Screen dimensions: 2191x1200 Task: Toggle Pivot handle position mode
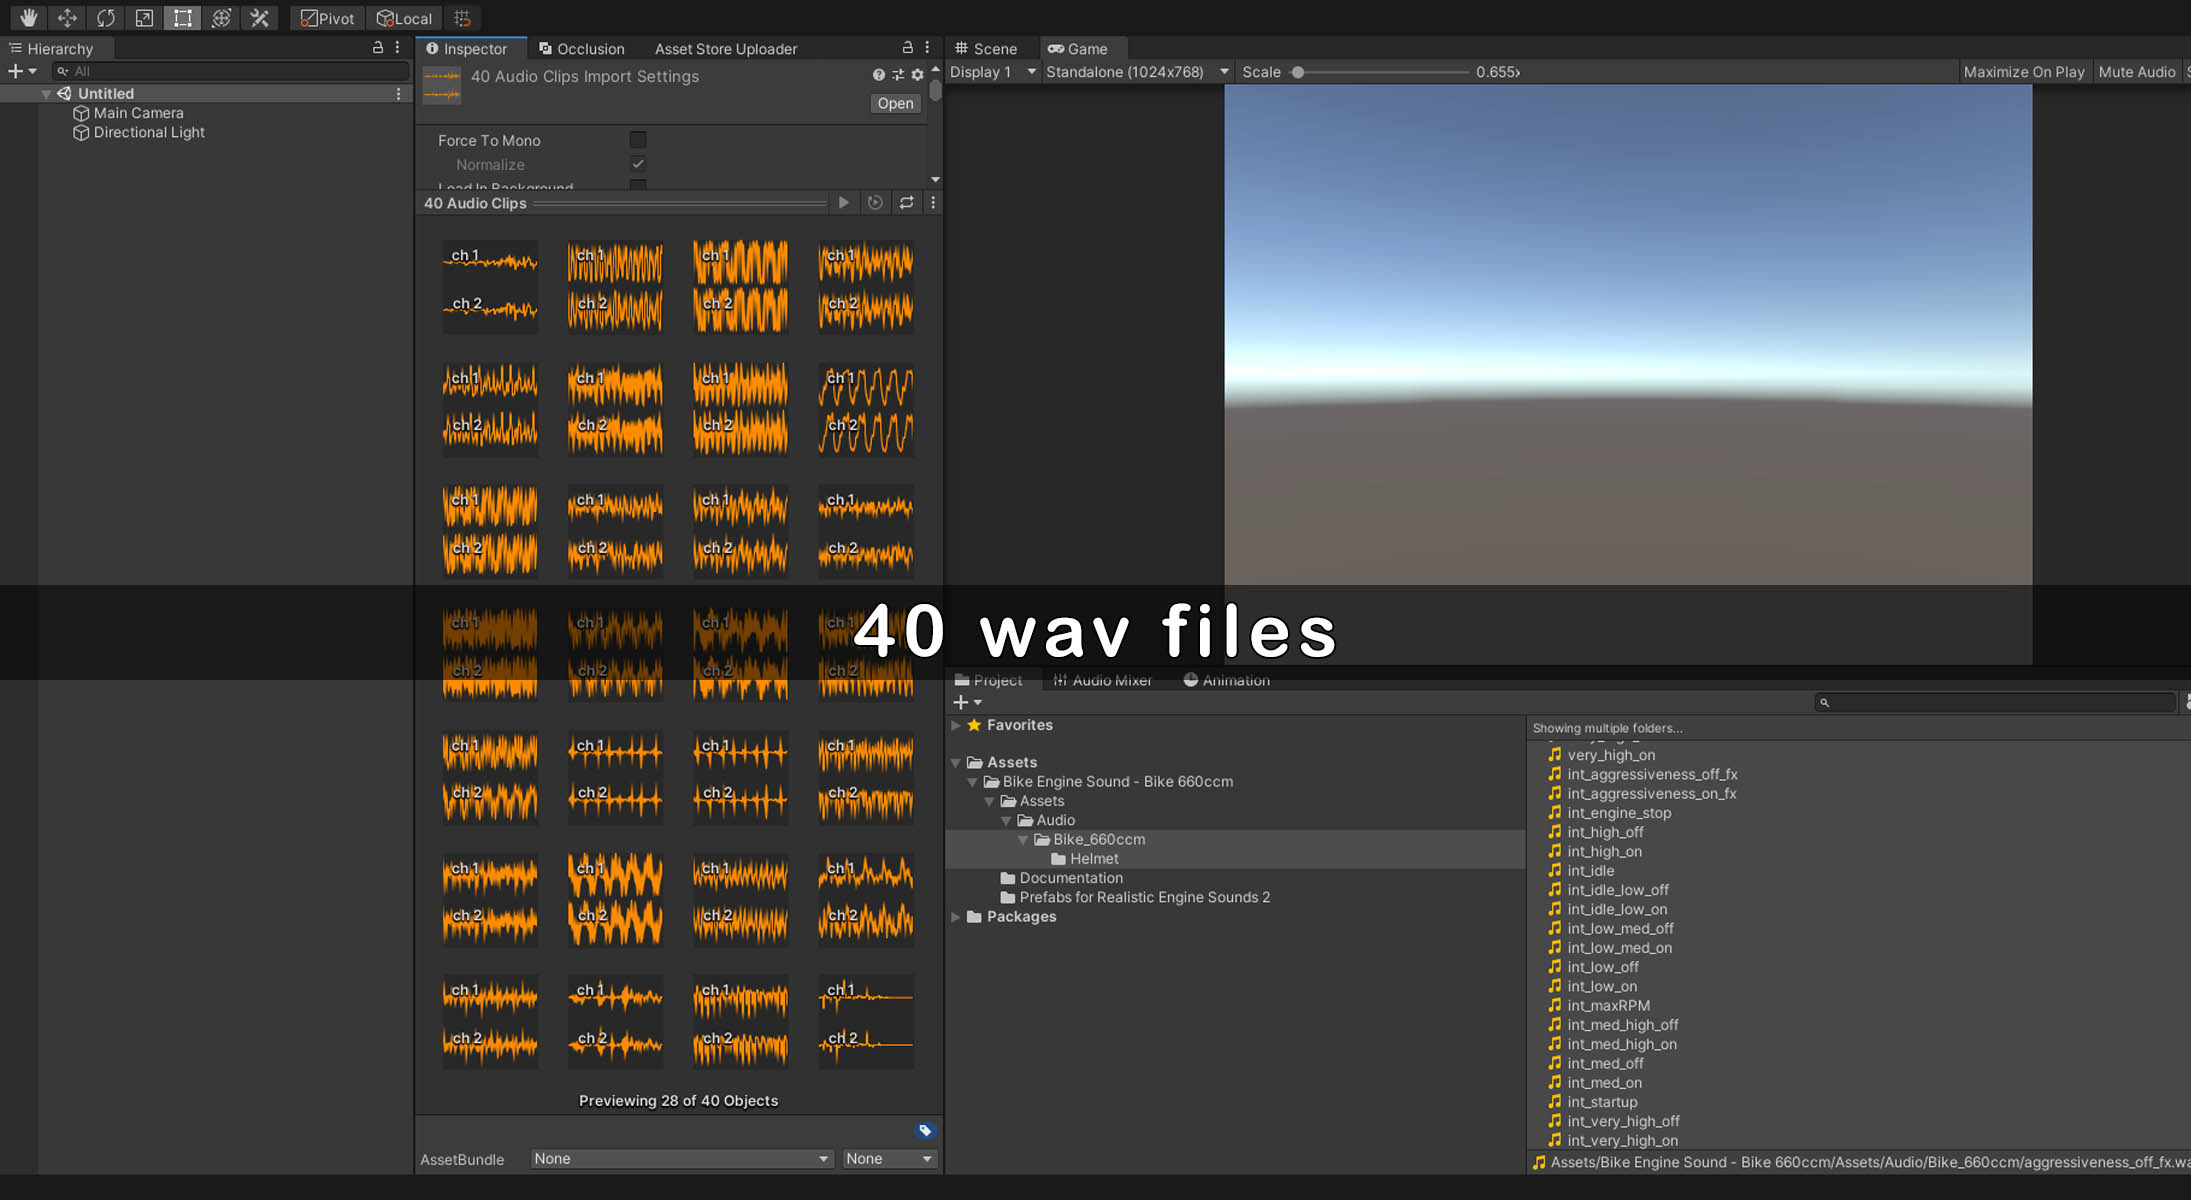click(x=327, y=18)
